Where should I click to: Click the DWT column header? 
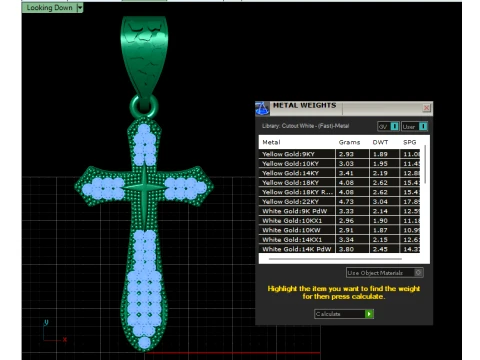click(380, 142)
